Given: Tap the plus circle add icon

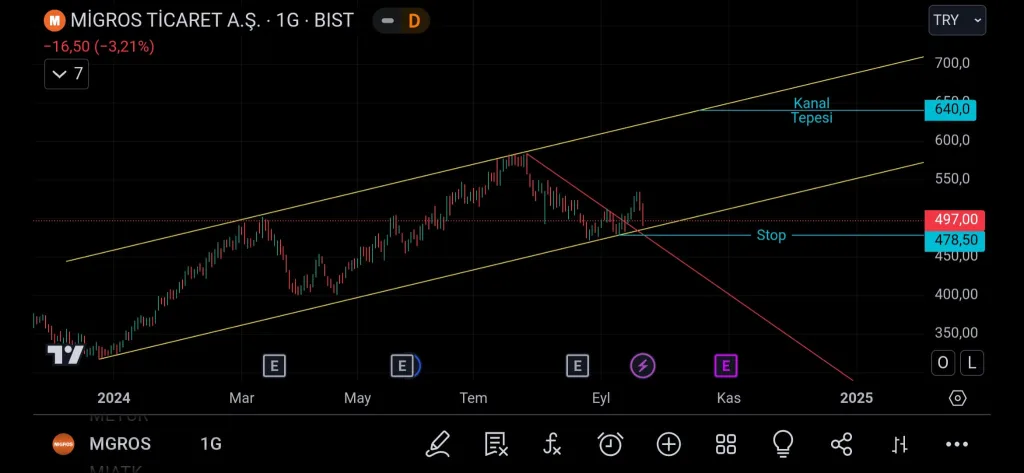Looking at the screenshot, I should pos(668,444).
